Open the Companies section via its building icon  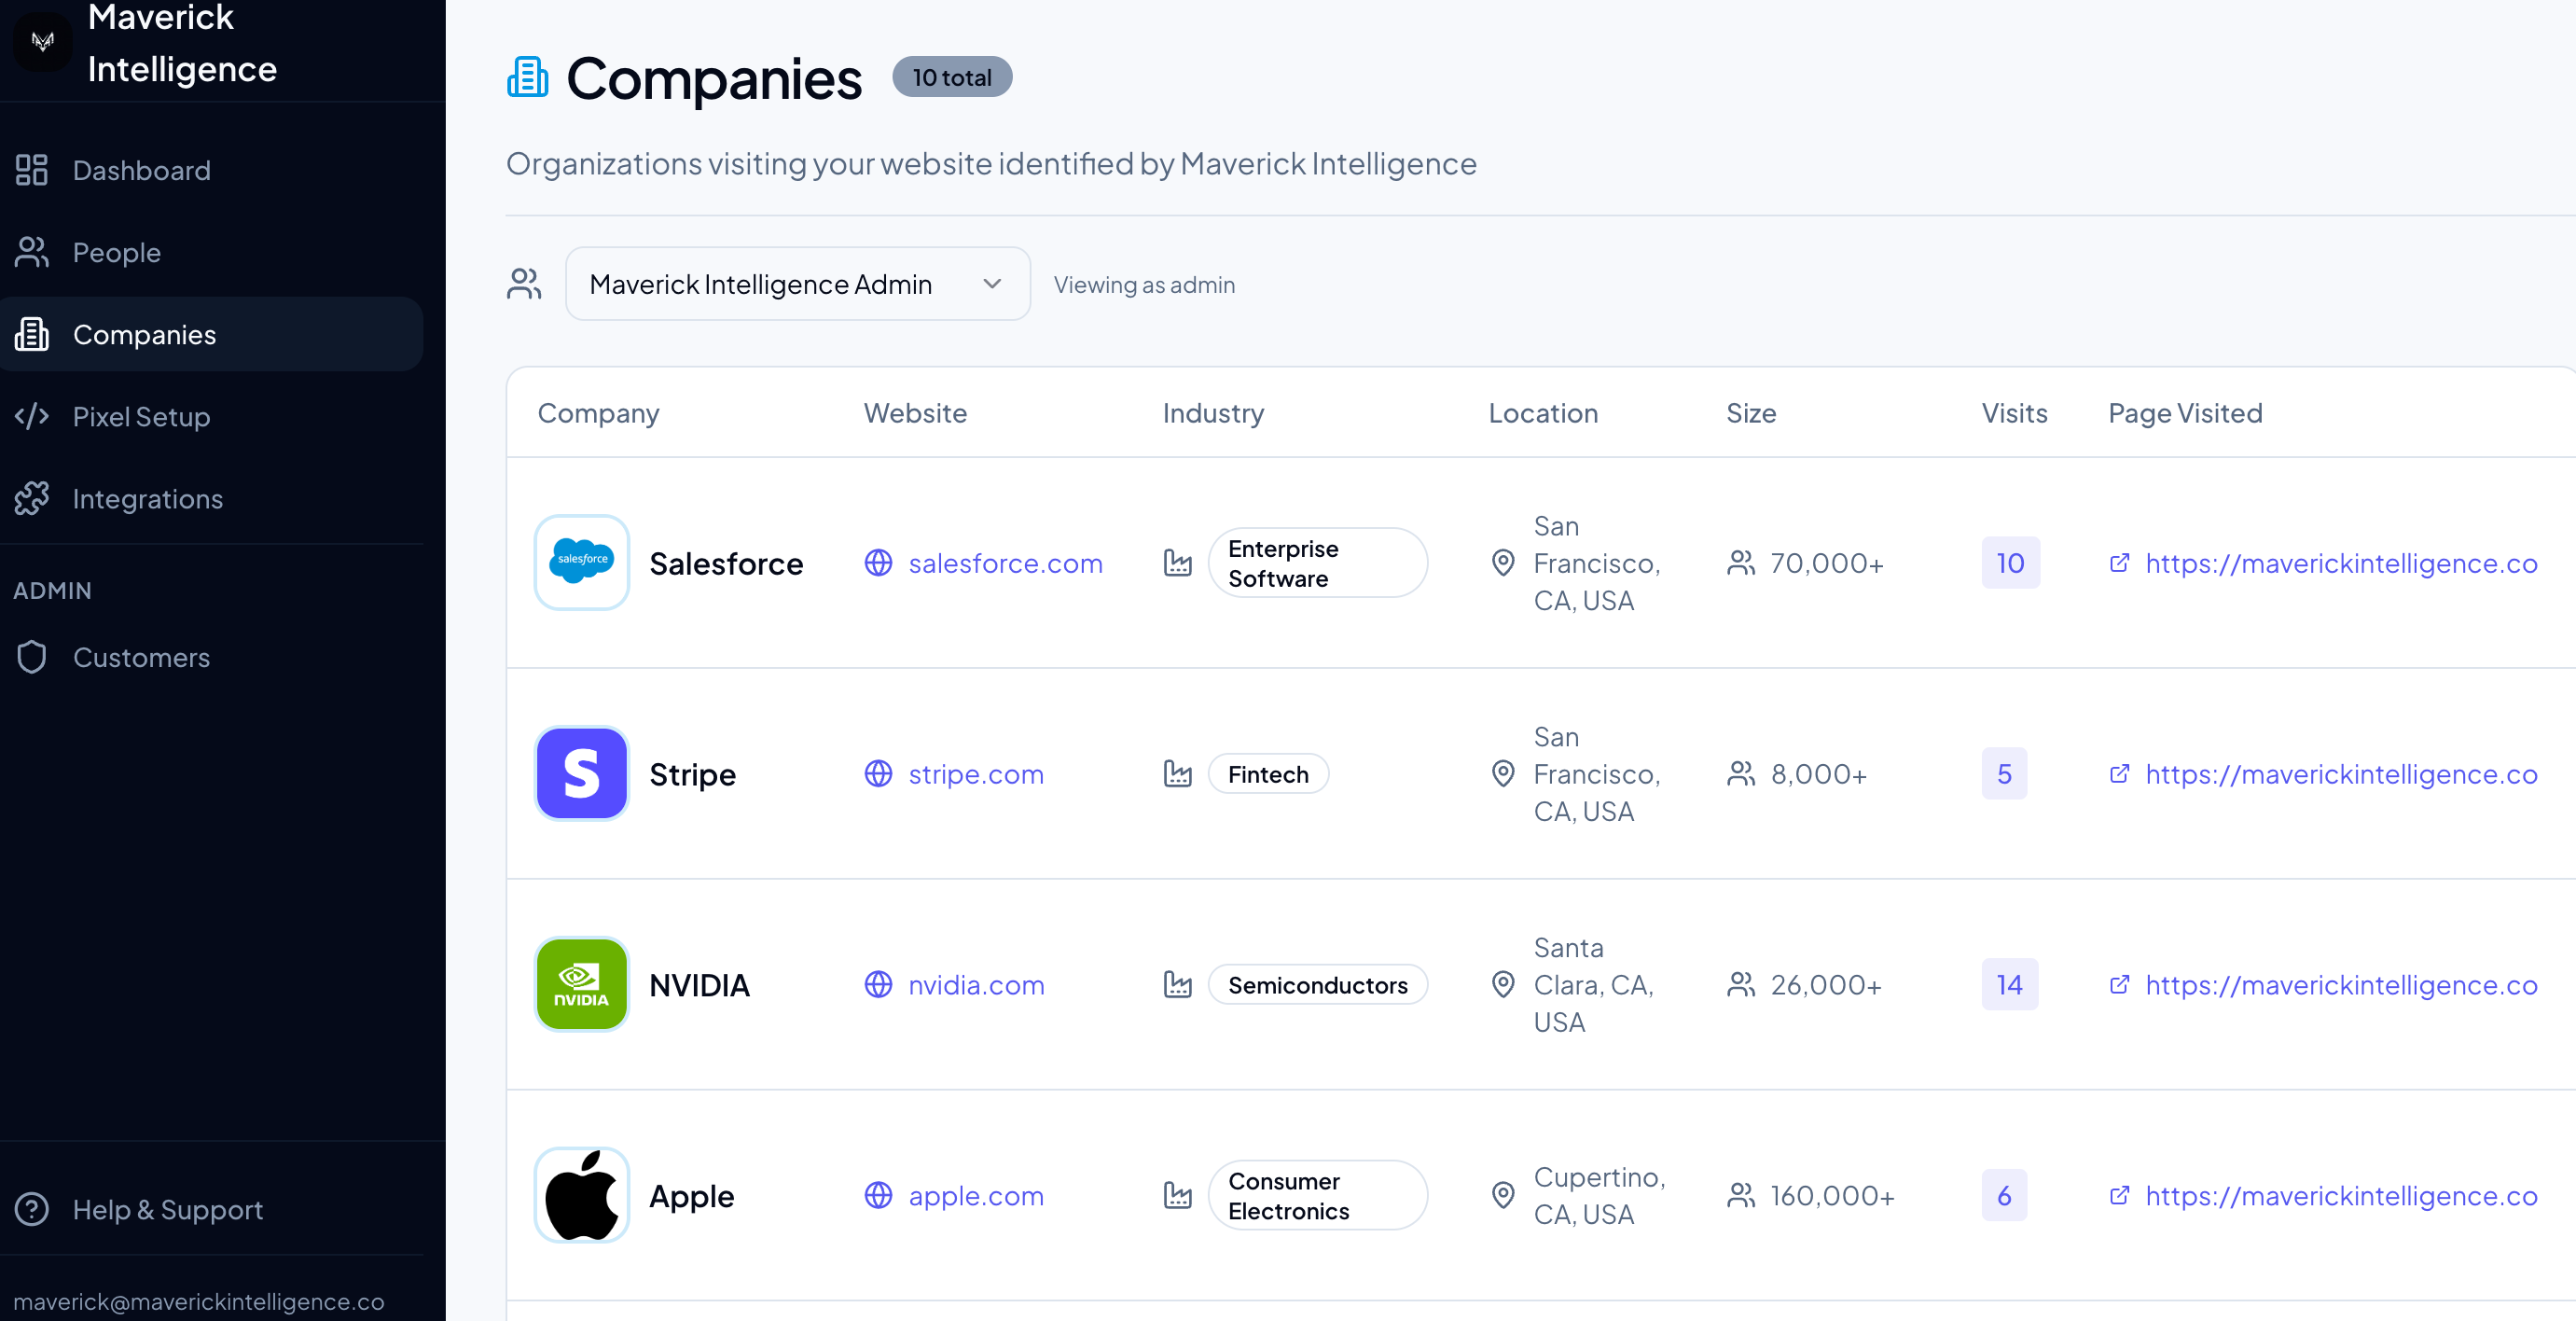click(32, 334)
